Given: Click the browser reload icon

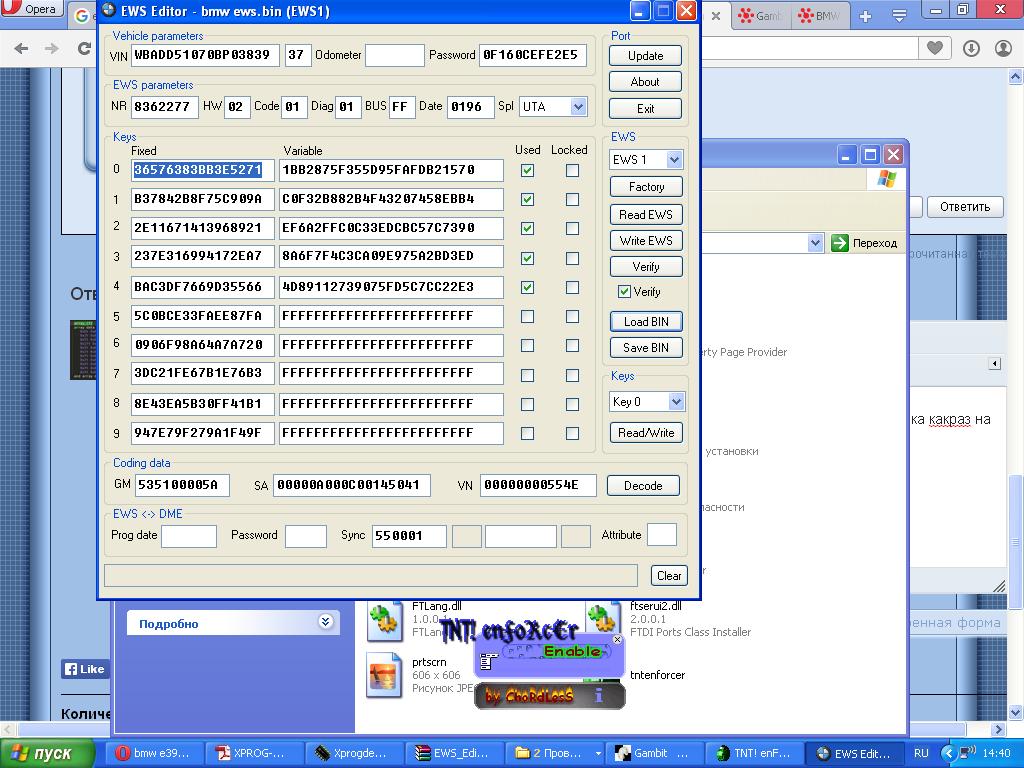Looking at the screenshot, I should (x=84, y=48).
